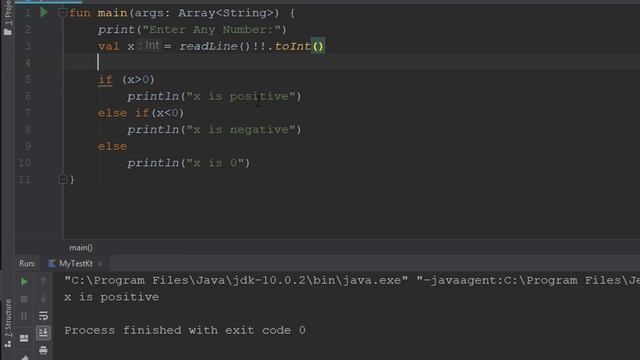Click the 'fun' keyword on line 1
Image resolution: width=640 pixels, height=360 pixels.
pyautogui.click(x=80, y=13)
